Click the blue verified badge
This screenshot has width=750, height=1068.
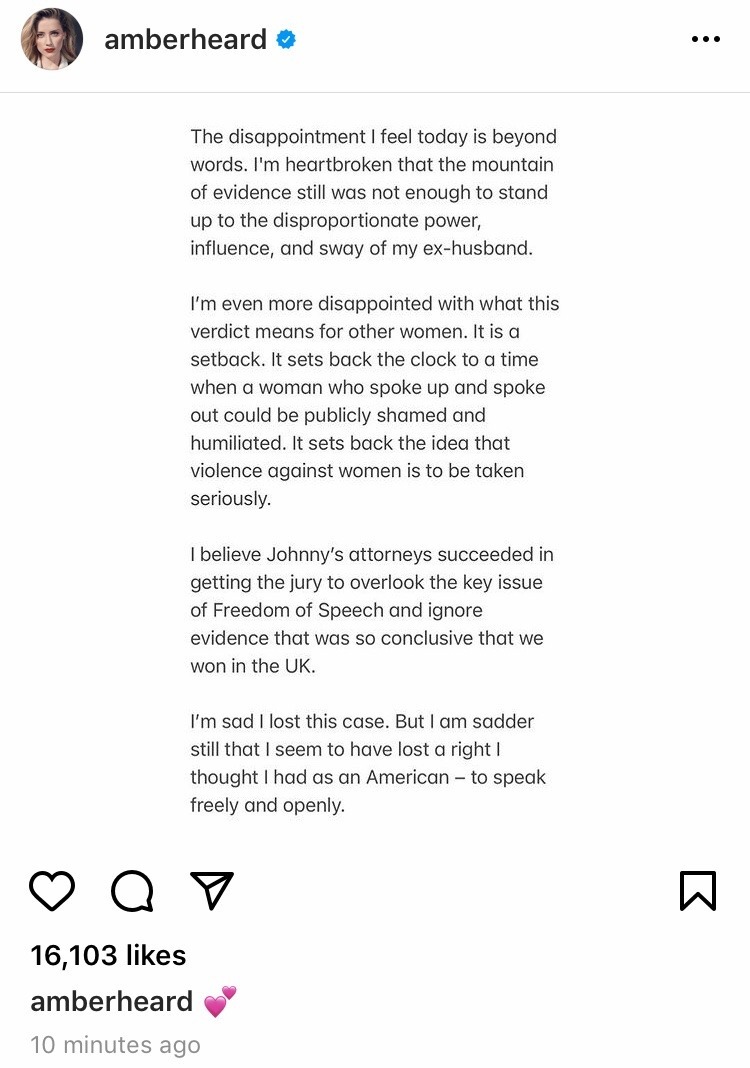click(286, 40)
